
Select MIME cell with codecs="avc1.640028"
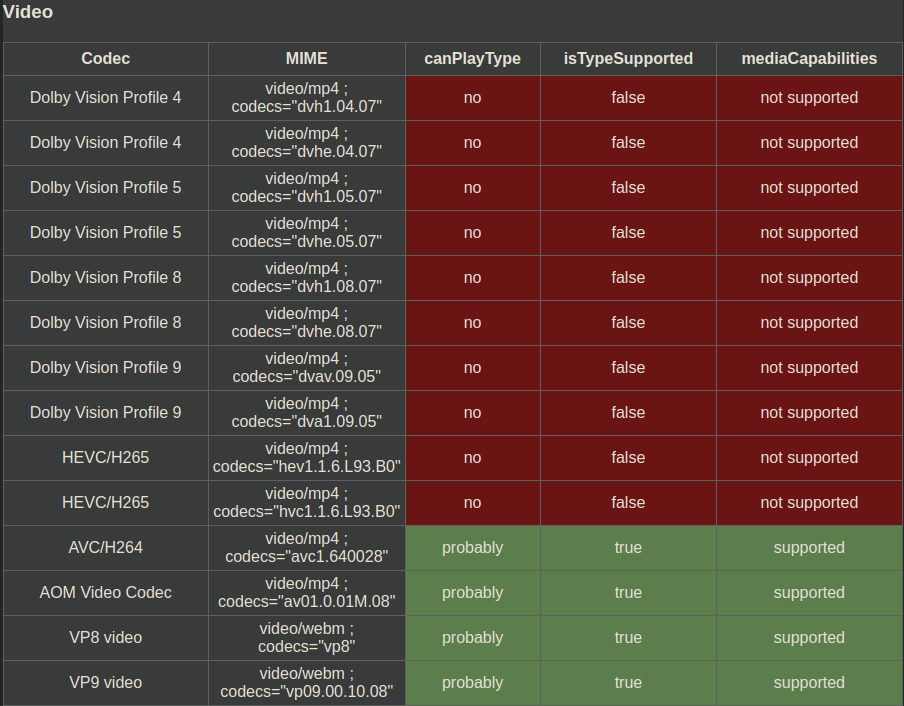pos(307,547)
